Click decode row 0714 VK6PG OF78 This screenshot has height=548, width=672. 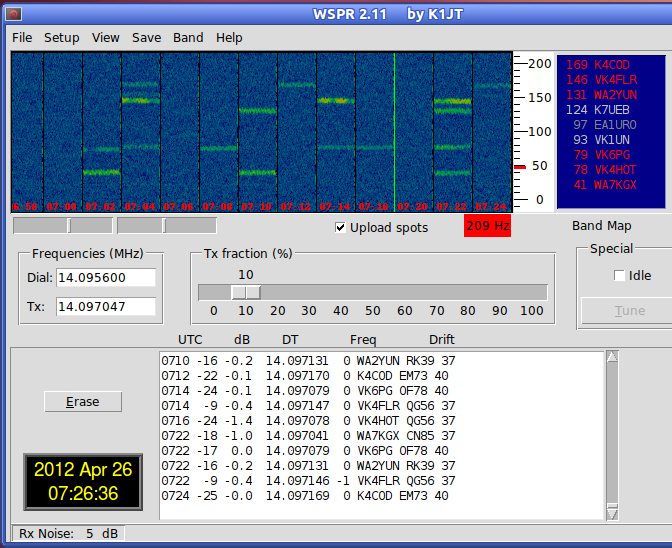pos(305,391)
